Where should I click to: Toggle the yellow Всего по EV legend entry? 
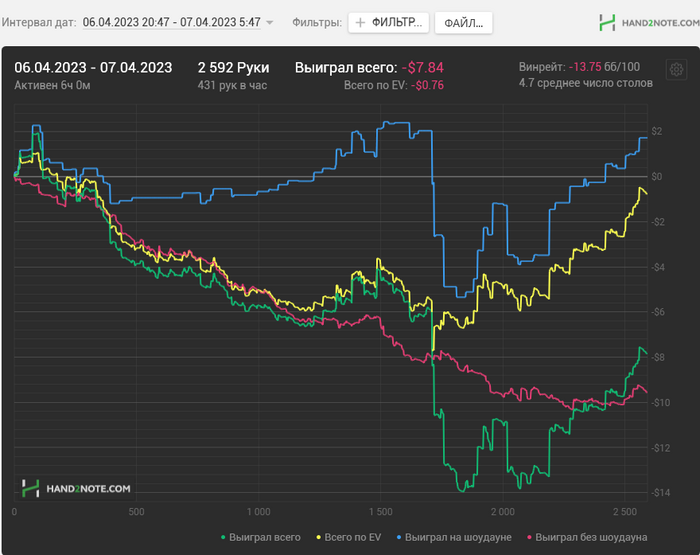pos(349,537)
